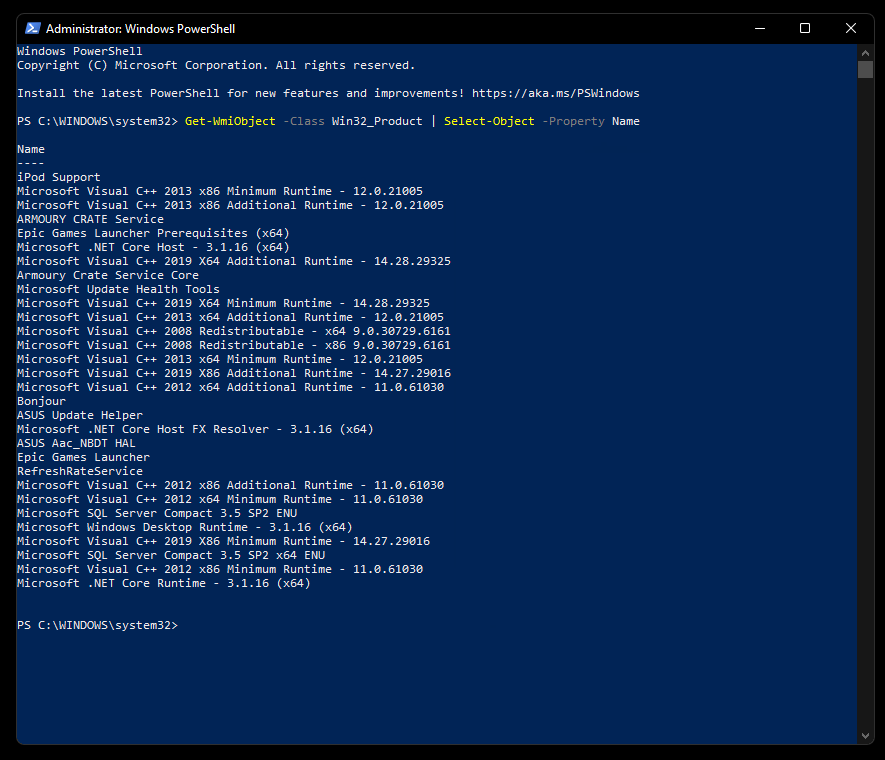This screenshot has width=885, height=760.
Task: Click Visual C++ 2008 Redistributable x64 line
Action: 234,331
